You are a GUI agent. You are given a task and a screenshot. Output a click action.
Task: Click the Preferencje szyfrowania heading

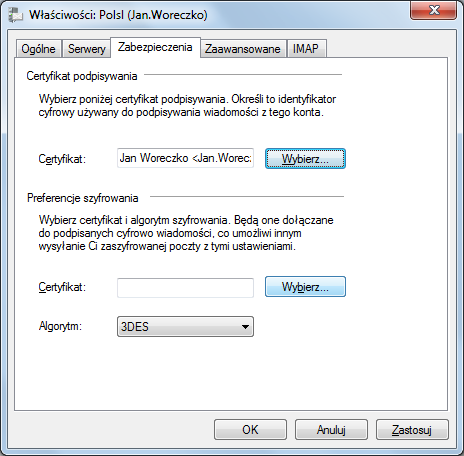click(82, 198)
